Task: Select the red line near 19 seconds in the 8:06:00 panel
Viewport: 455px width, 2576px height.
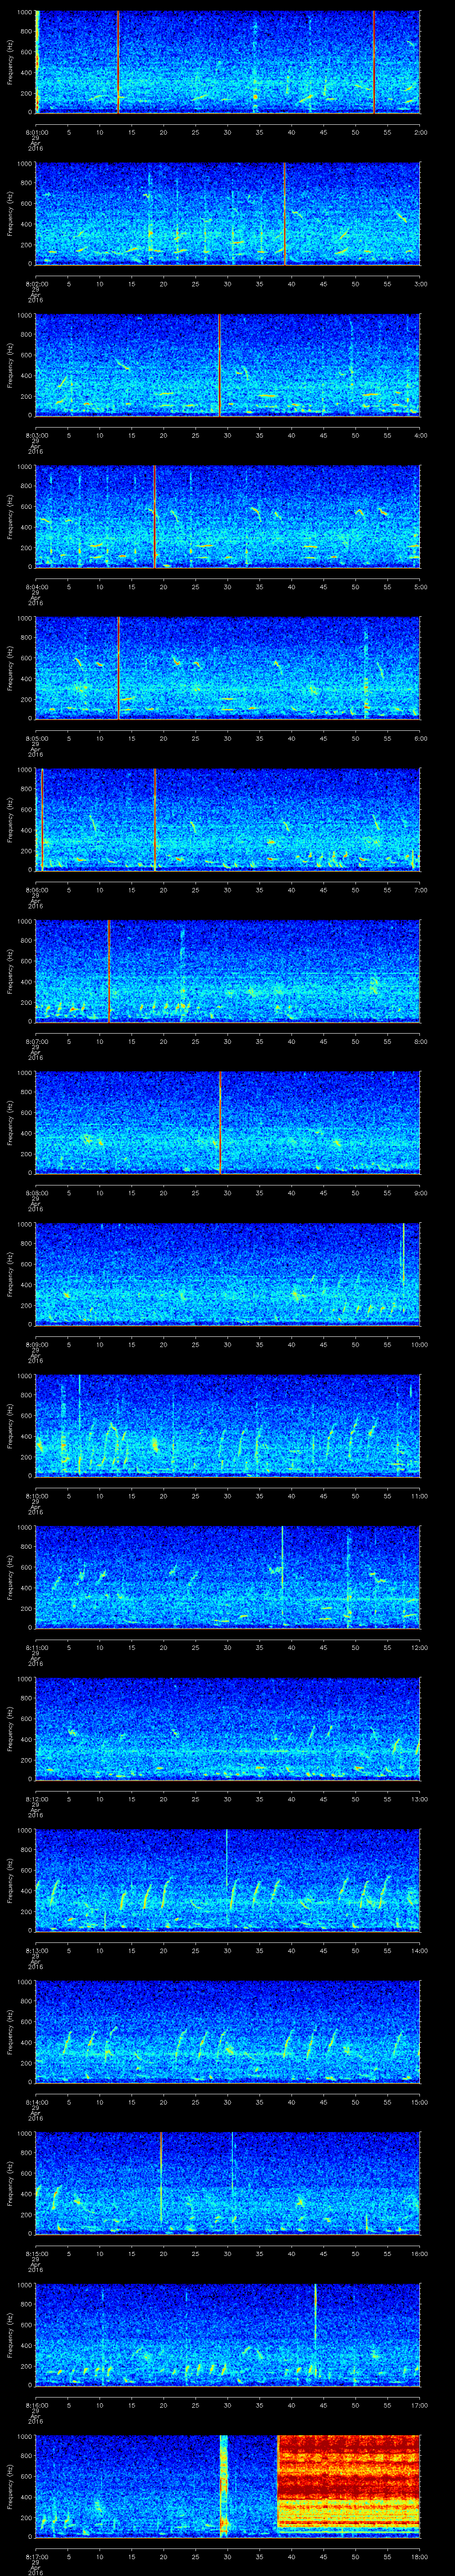Action: tap(154, 820)
